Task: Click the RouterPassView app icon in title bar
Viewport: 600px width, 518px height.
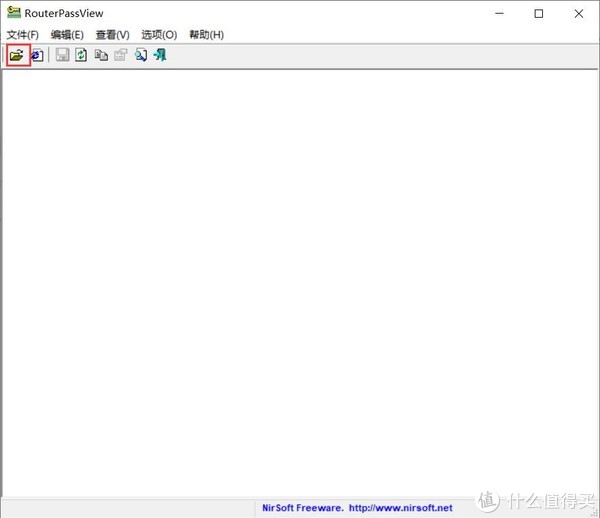Action: tap(14, 13)
